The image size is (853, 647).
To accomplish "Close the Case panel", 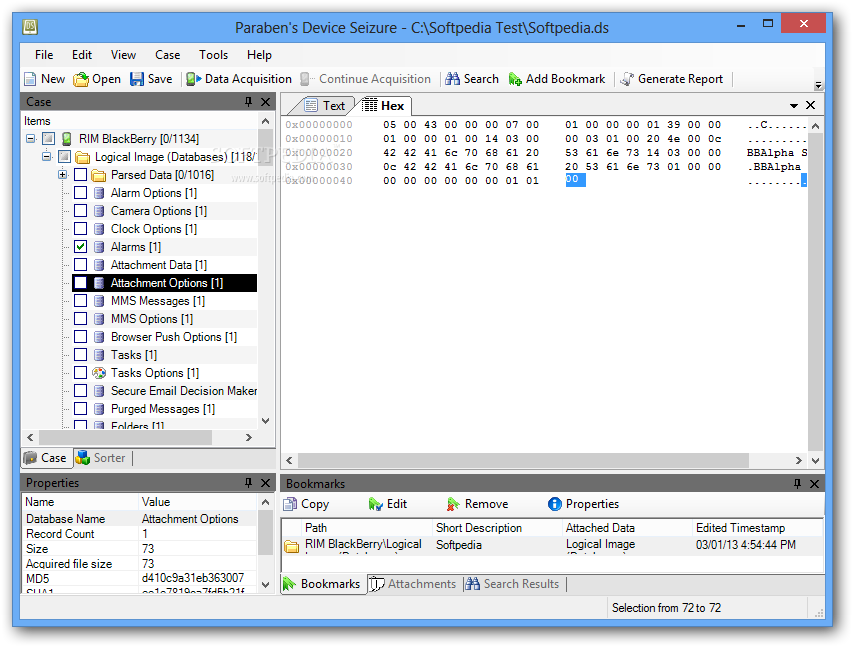I will click(x=265, y=102).
